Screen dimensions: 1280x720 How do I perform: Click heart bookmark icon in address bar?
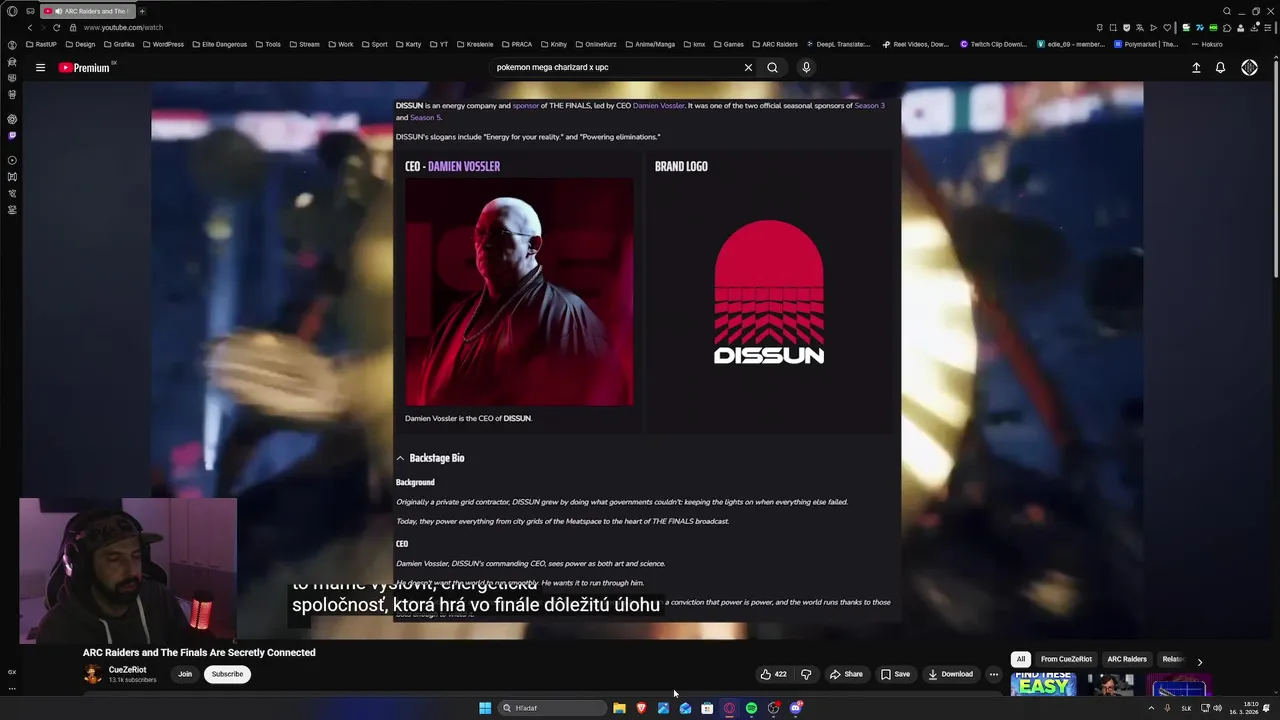click(x=1166, y=27)
